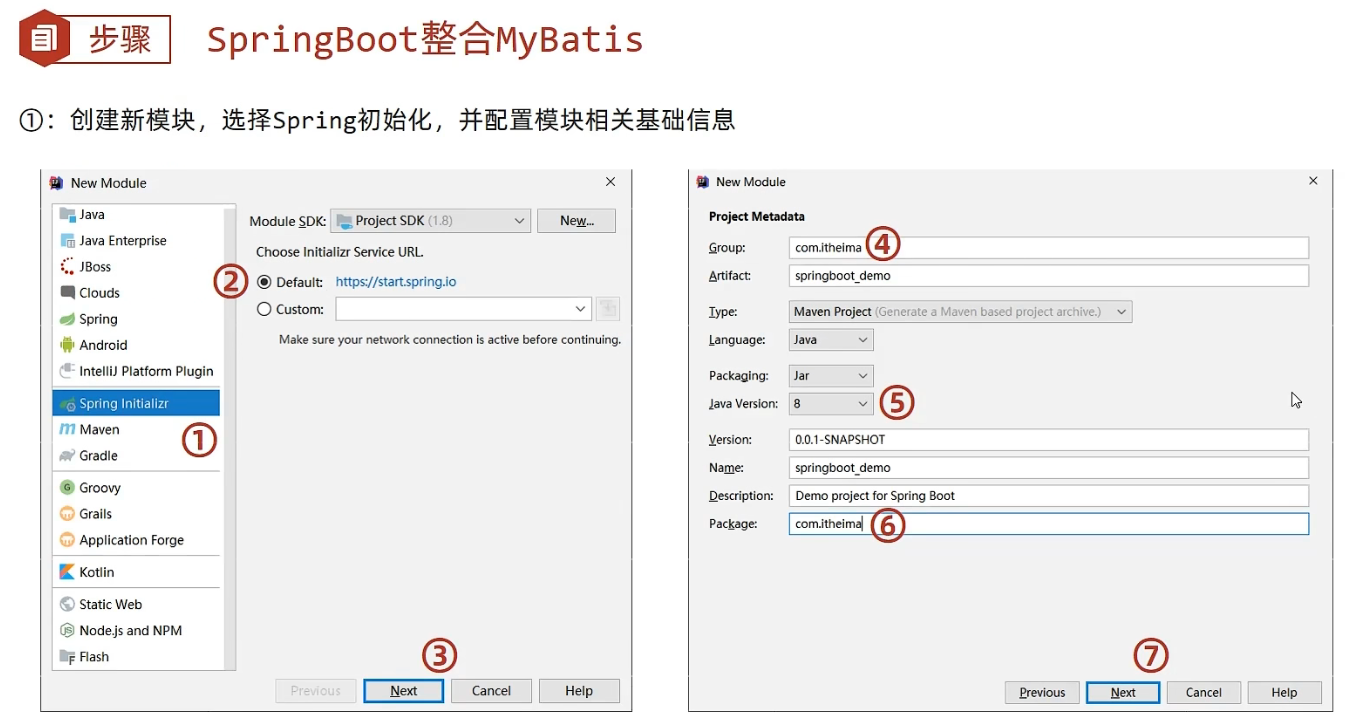Click the Kotlin icon

(67, 571)
